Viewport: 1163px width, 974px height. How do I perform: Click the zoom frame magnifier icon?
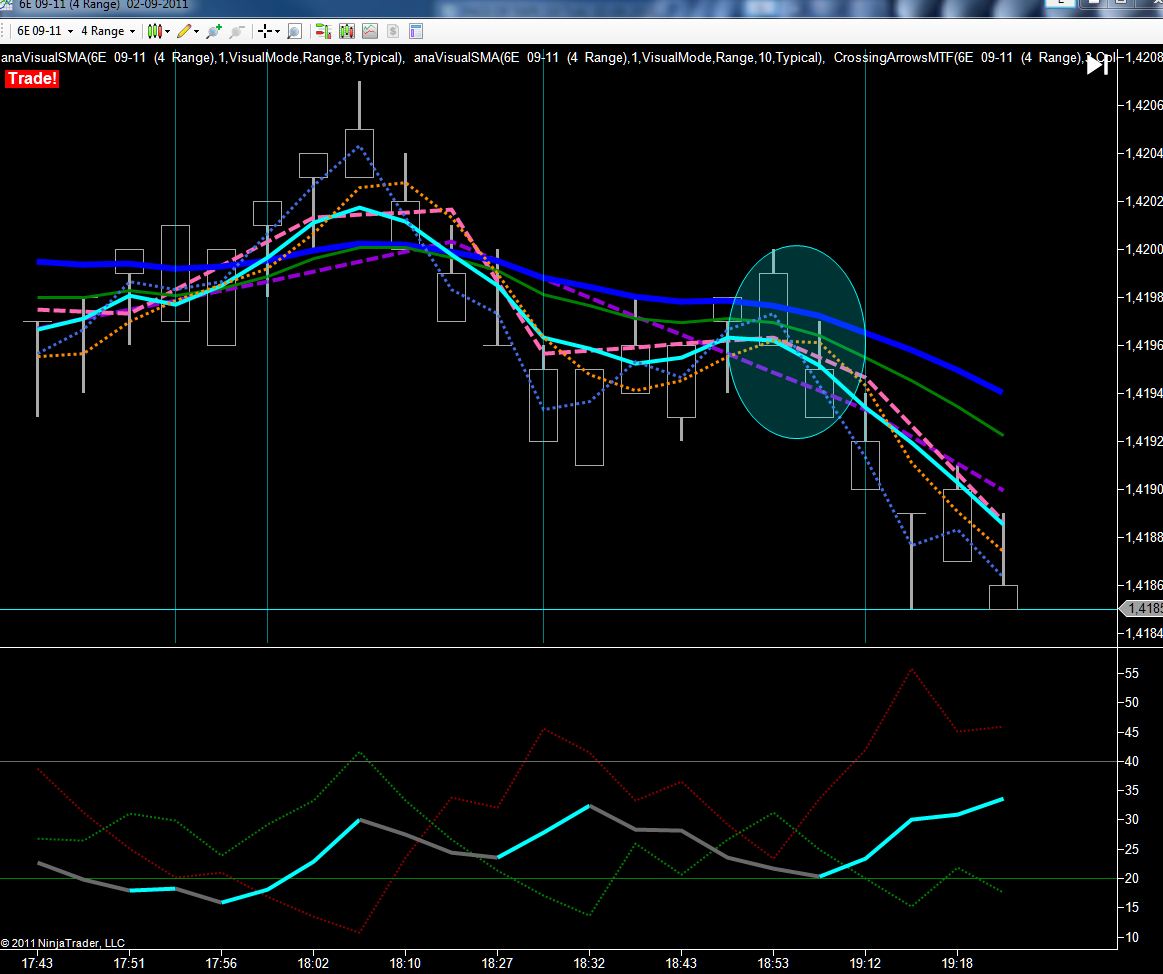coord(294,31)
